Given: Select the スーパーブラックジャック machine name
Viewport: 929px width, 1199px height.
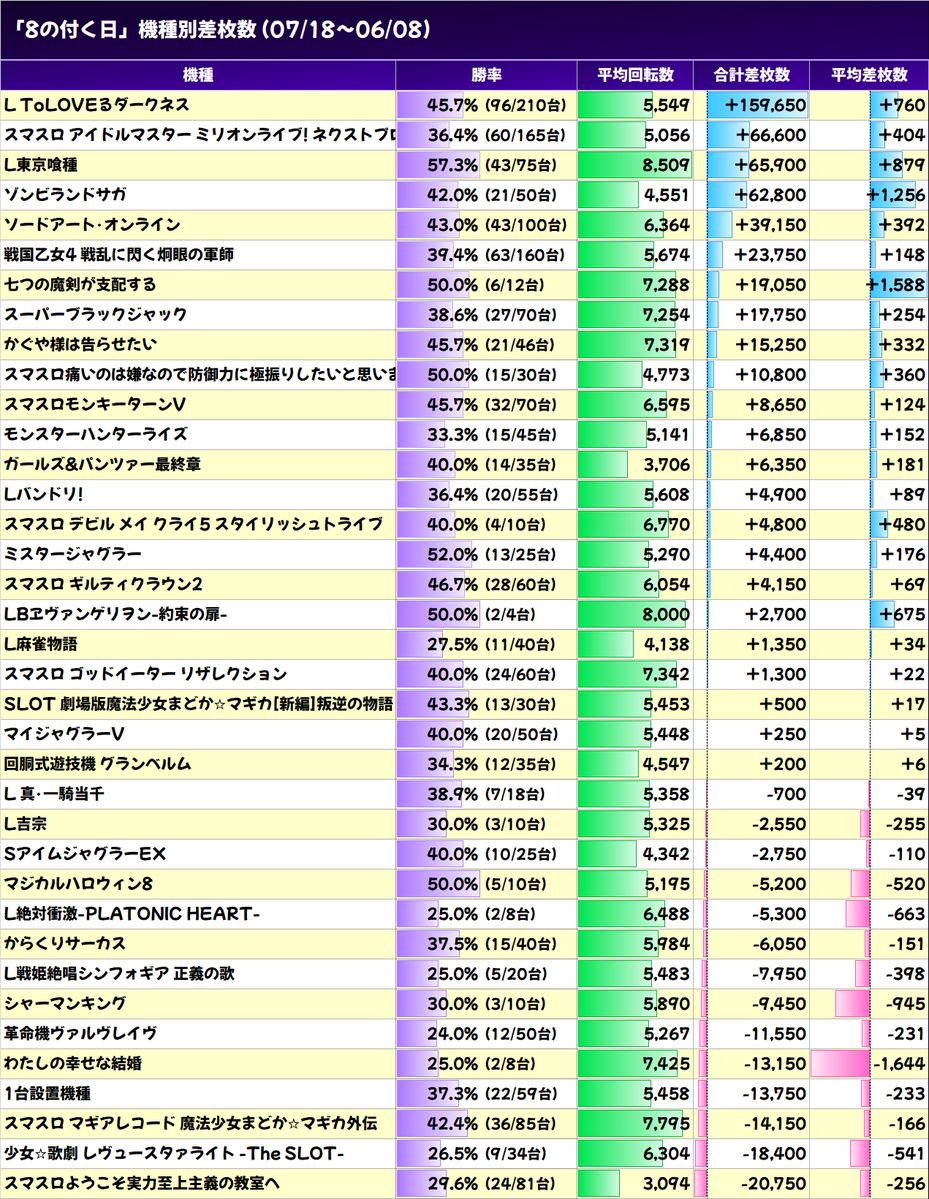Looking at the screenshot, I should coord(96,314).
